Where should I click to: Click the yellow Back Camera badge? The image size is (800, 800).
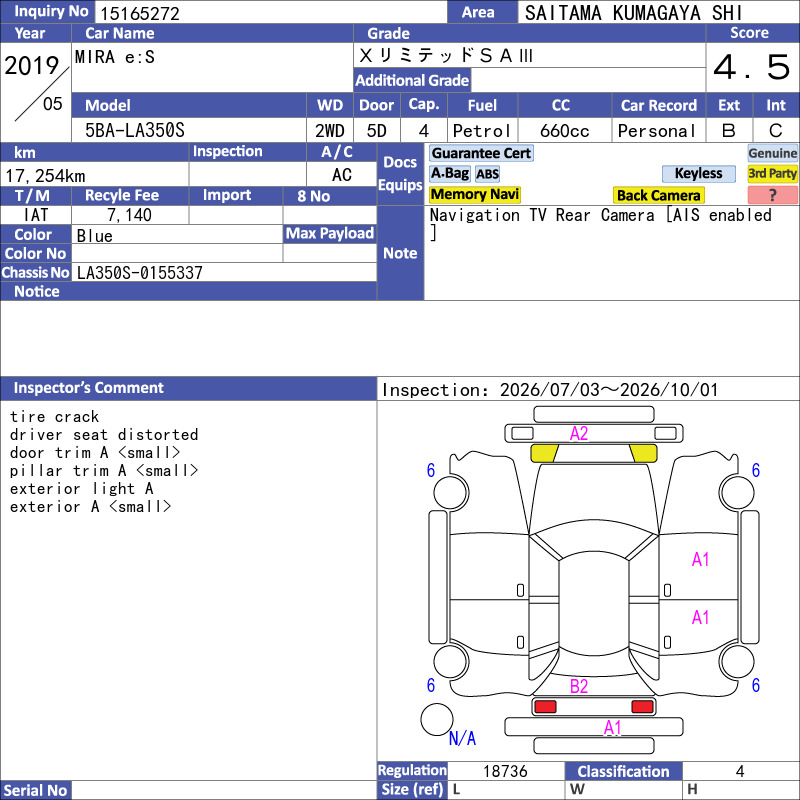pos(658,195)
